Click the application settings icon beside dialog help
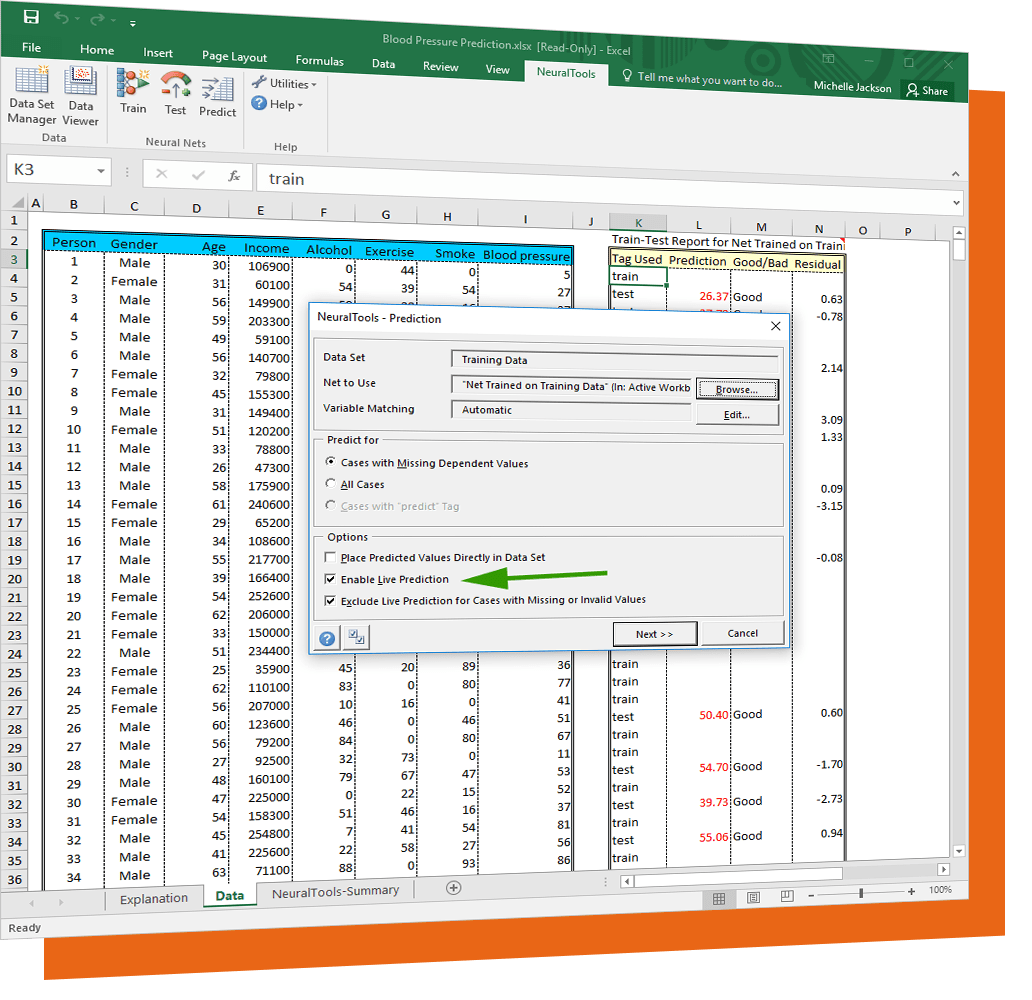 356,637
